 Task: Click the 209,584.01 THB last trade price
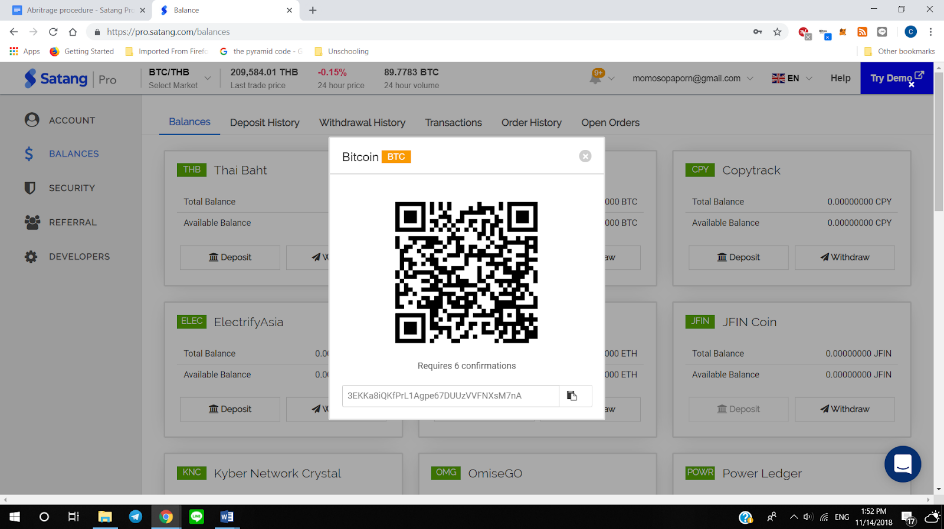264,72
